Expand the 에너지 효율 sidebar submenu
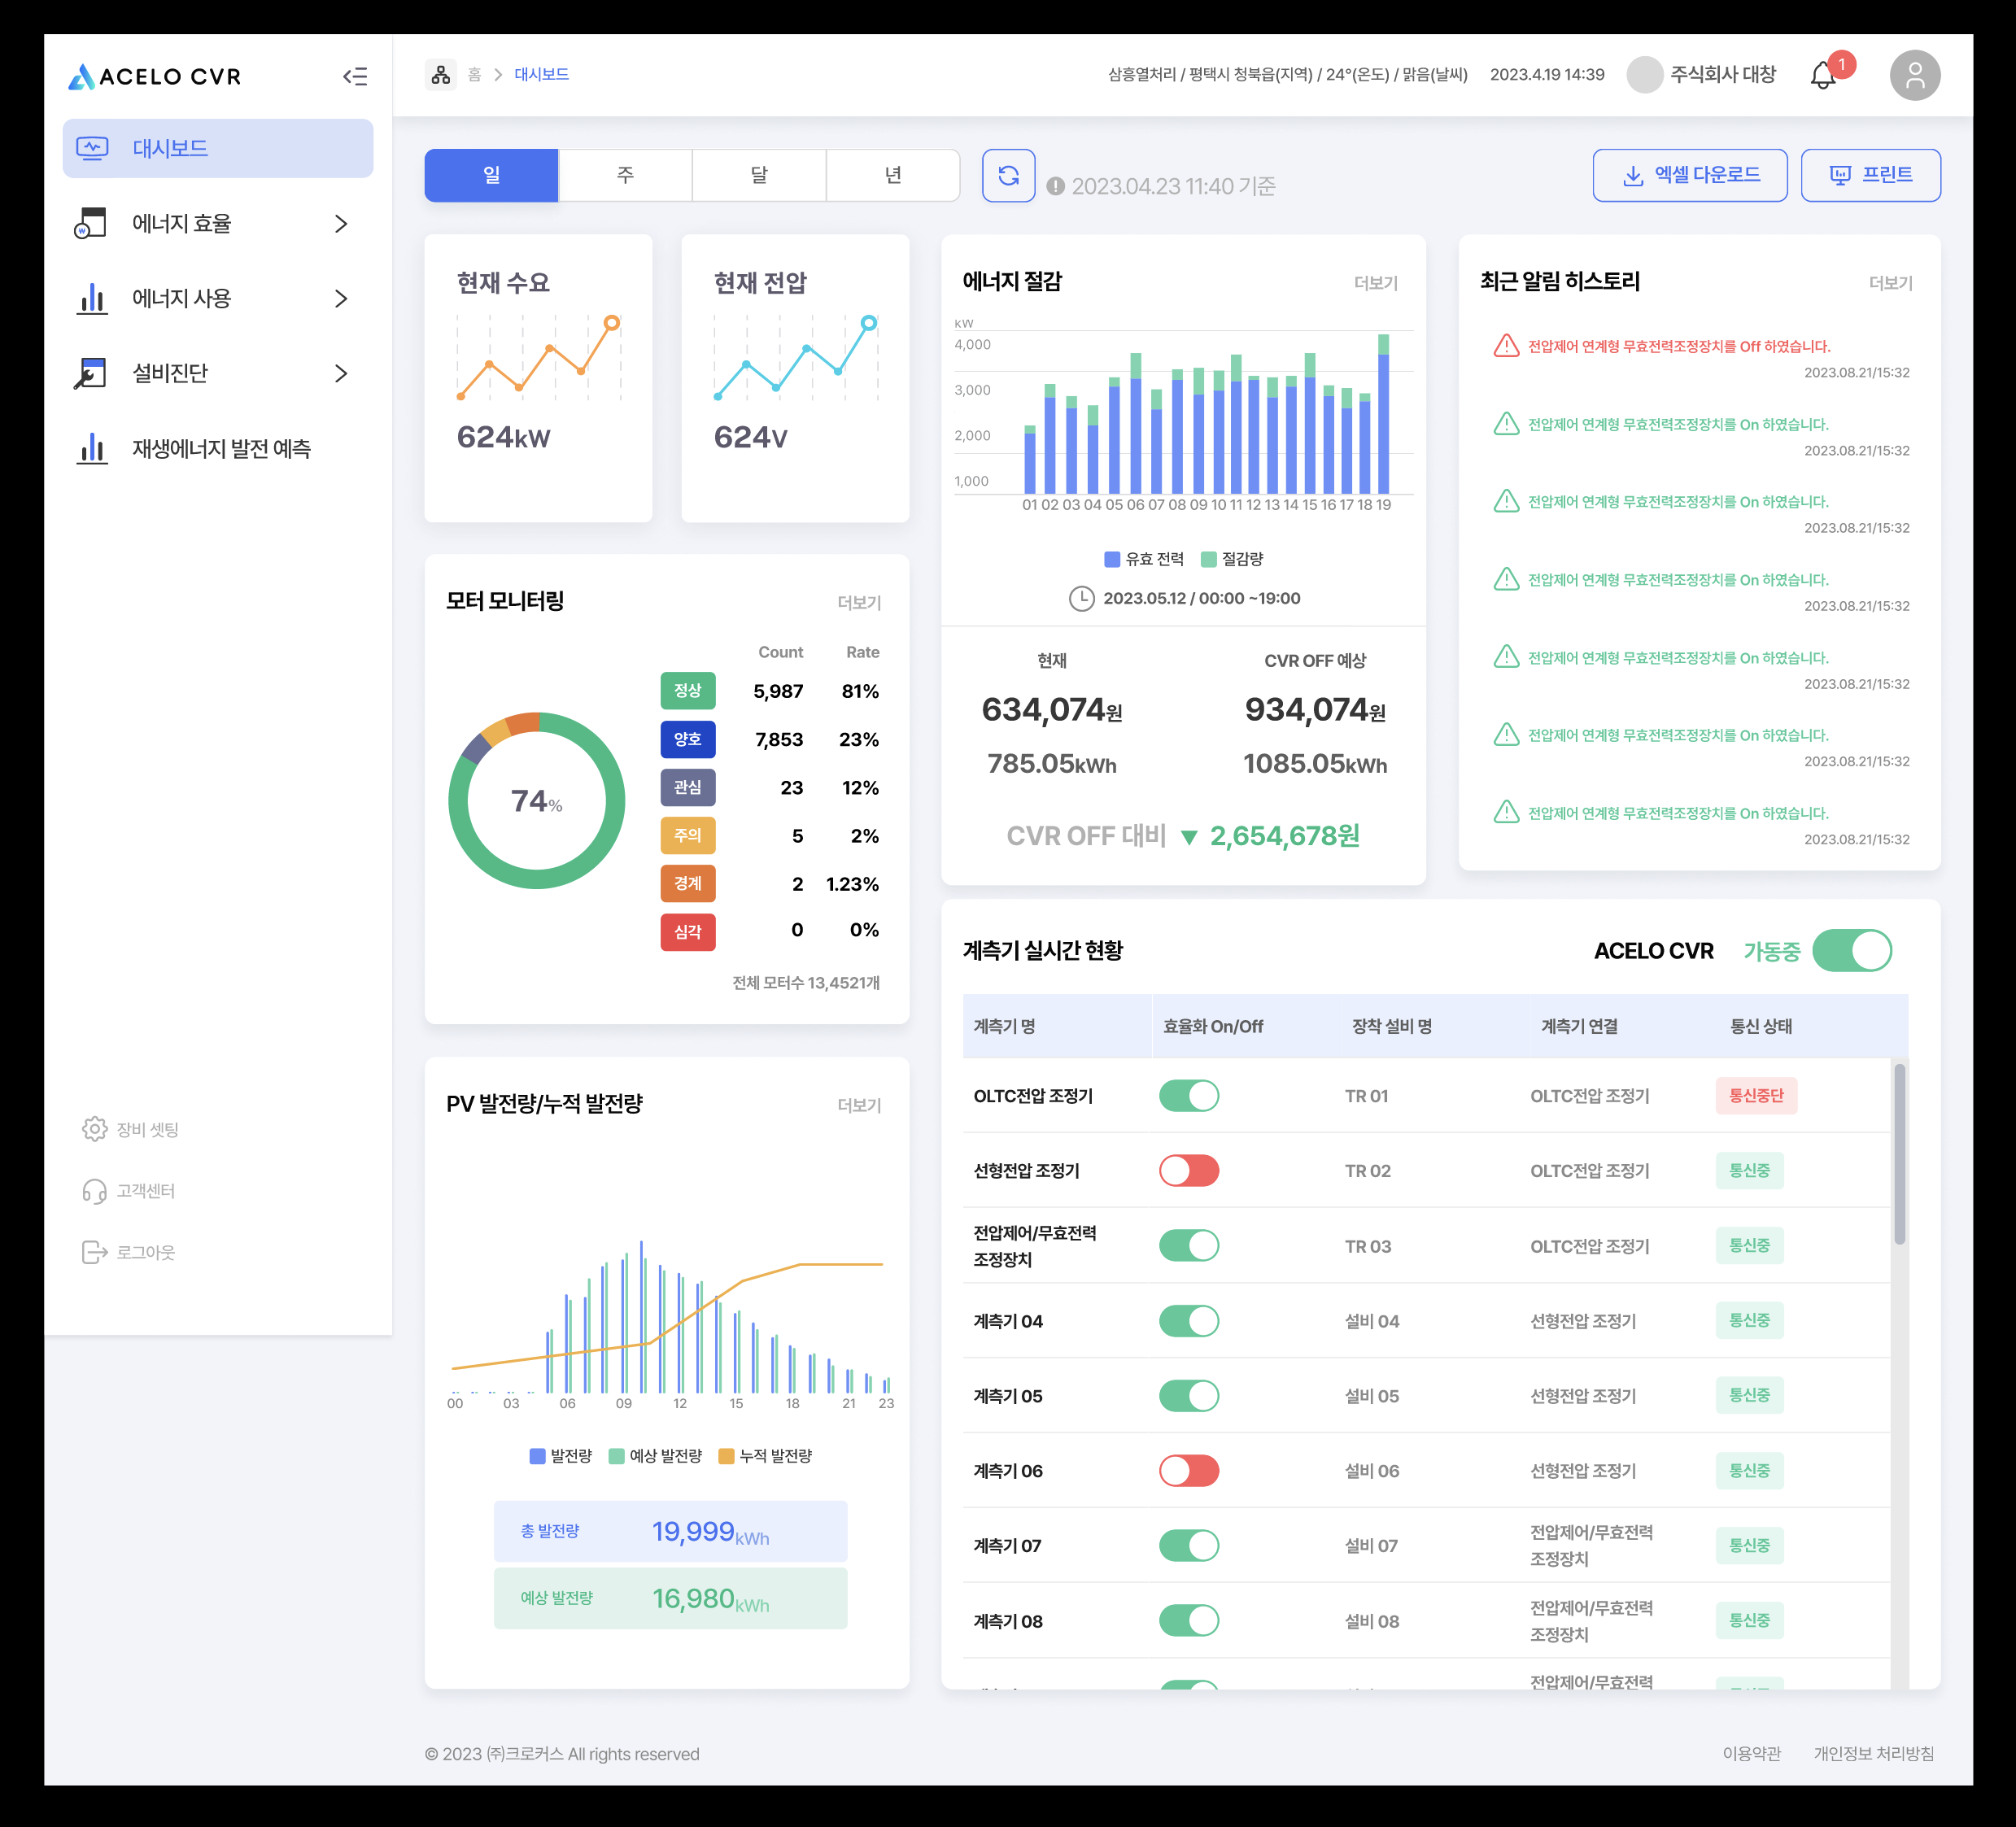This screenshot has height=1827, width=2016. tap(341, 224)
